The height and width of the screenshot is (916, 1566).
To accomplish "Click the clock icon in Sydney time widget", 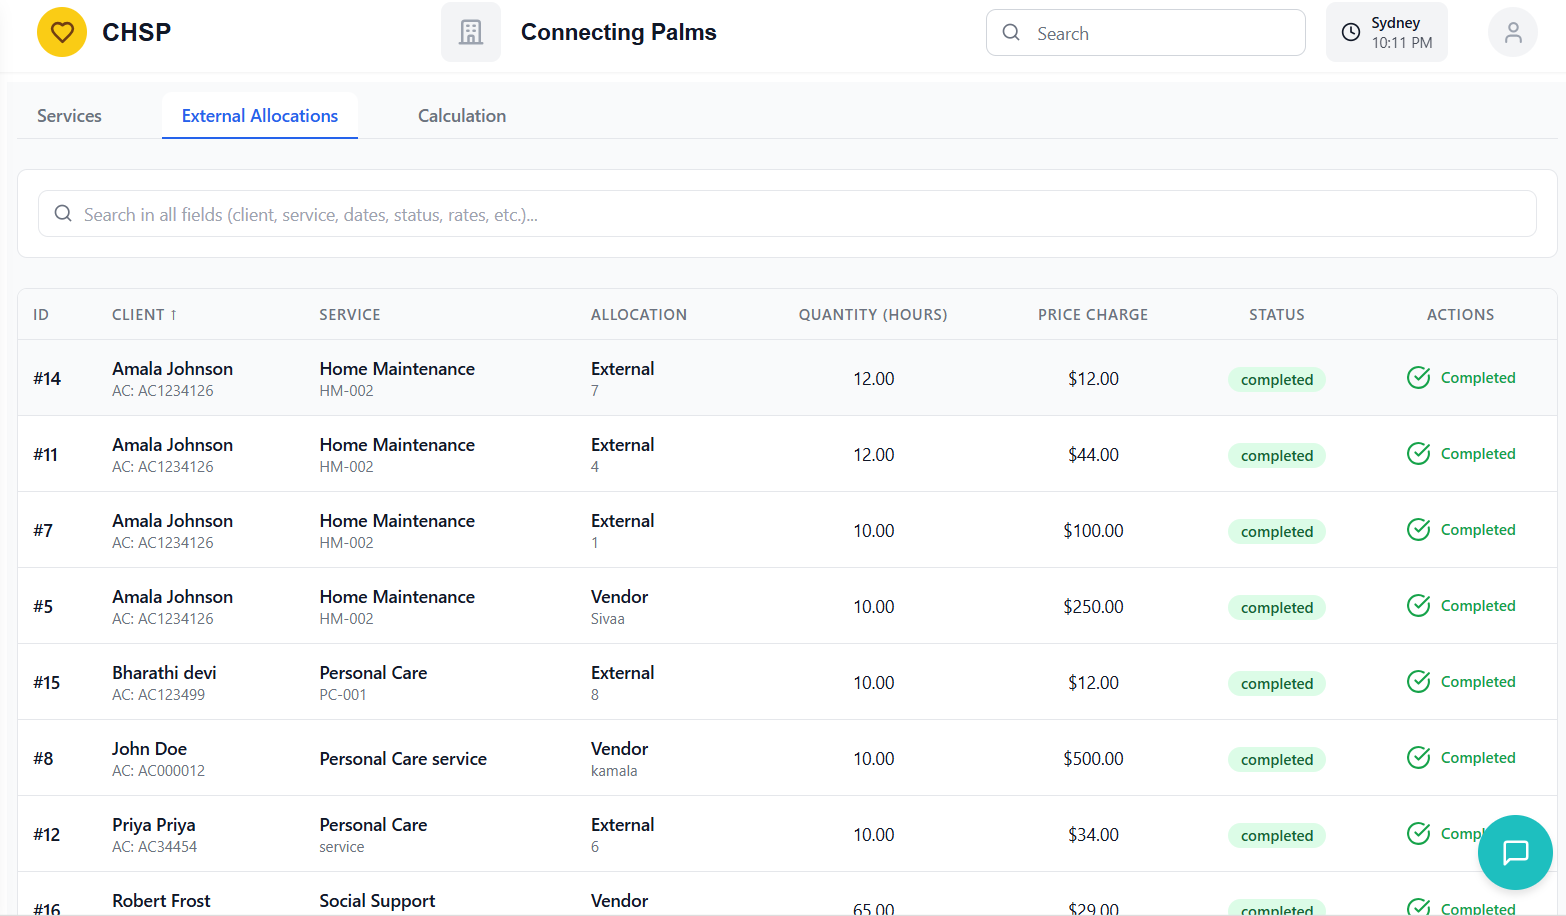I will pyautogui.click(x=1350, y=33).
